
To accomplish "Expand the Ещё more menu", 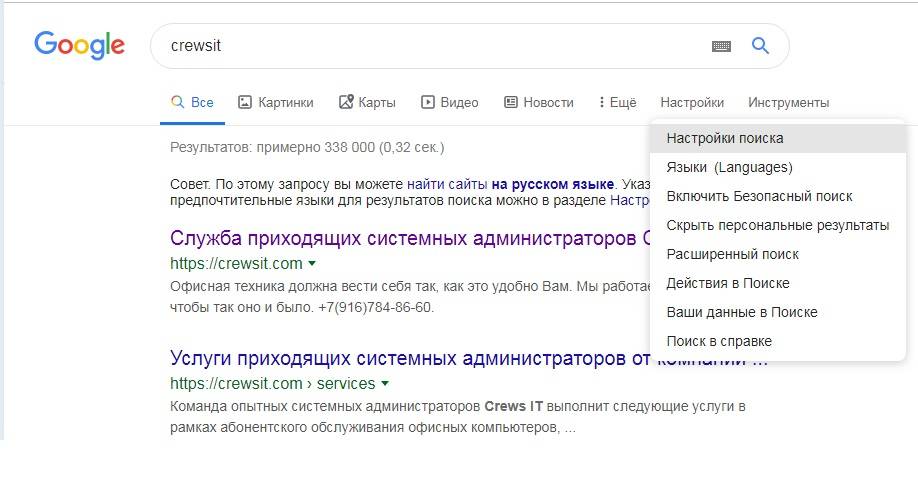I will pos(617,102).
